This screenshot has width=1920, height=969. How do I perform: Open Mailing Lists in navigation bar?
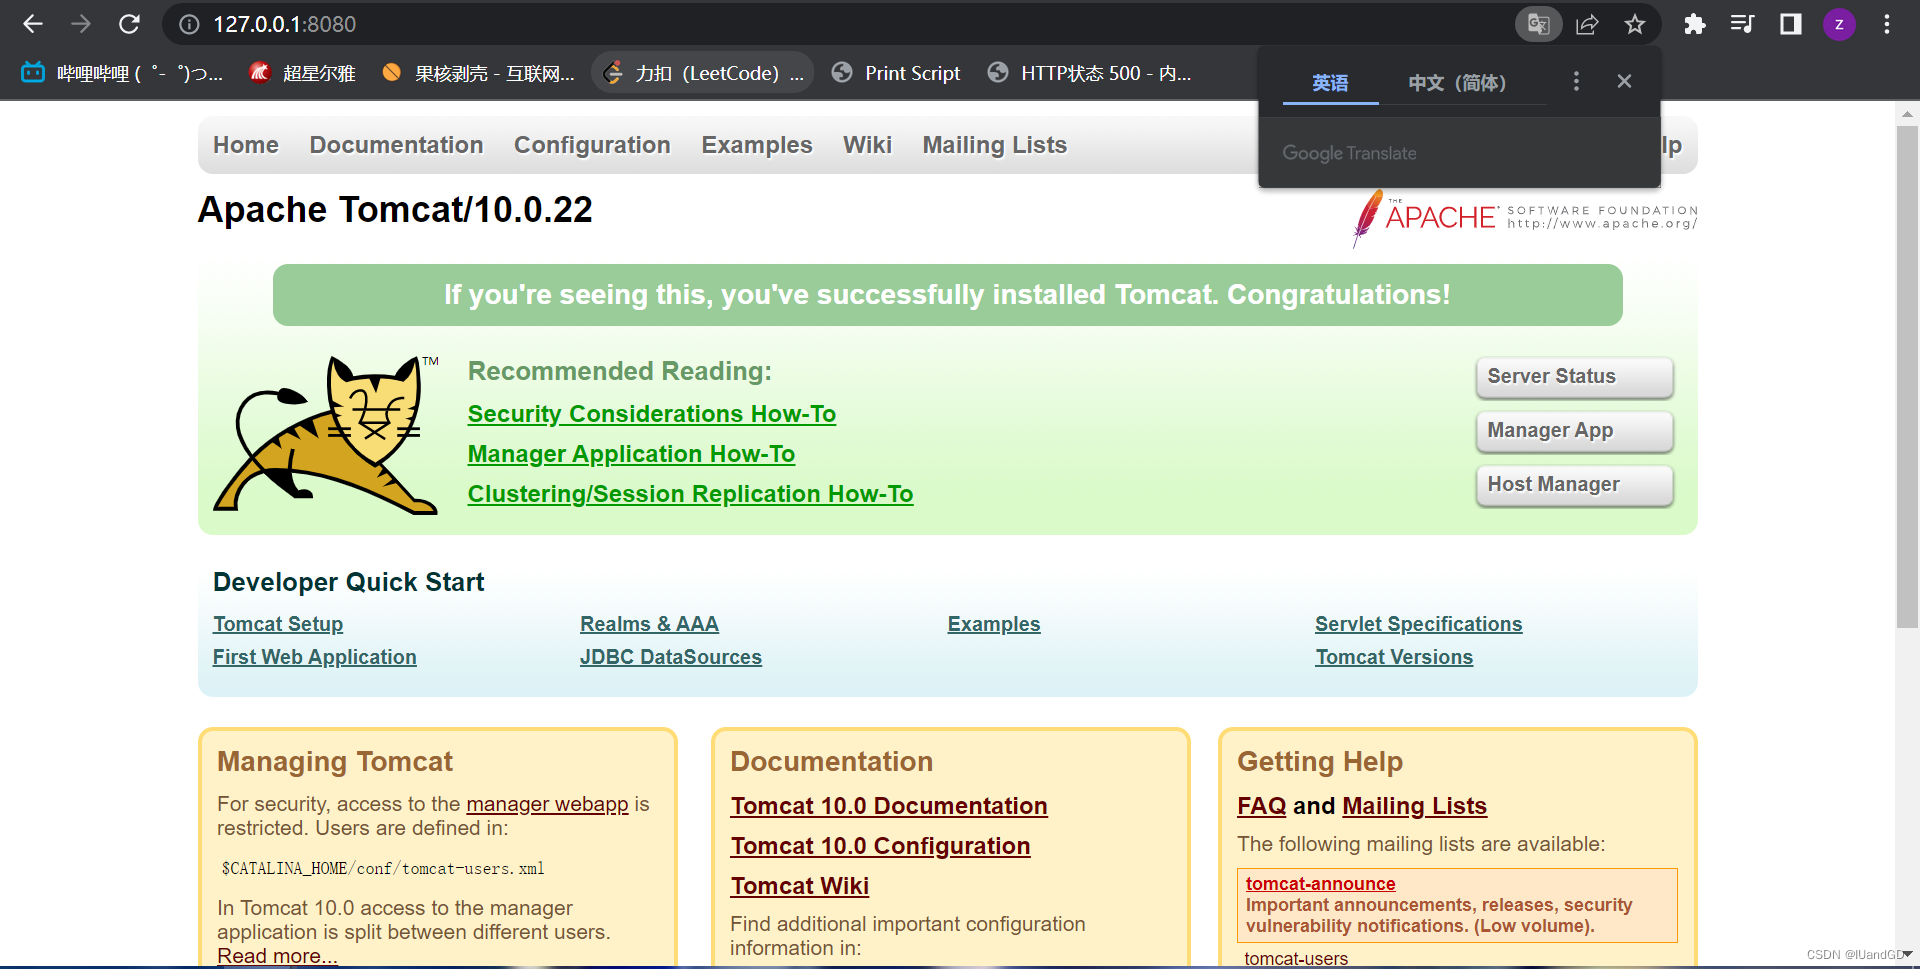pos(995,145)
